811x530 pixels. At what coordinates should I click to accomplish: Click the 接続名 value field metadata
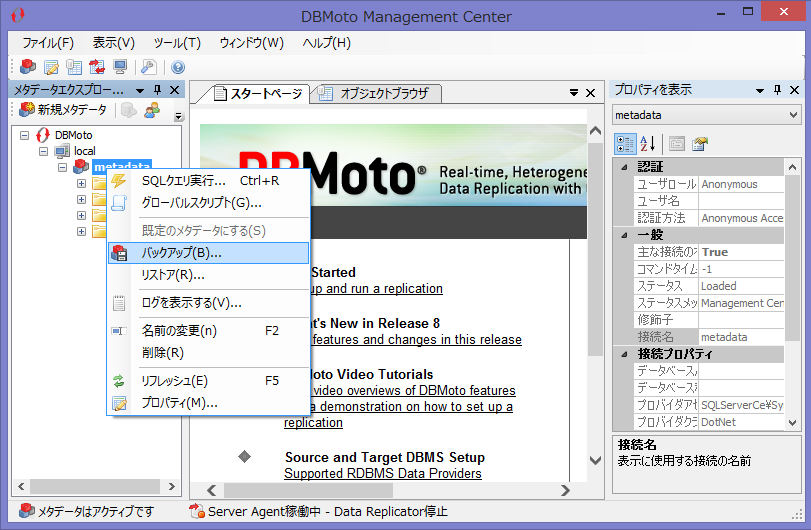(x=742, y=337)
